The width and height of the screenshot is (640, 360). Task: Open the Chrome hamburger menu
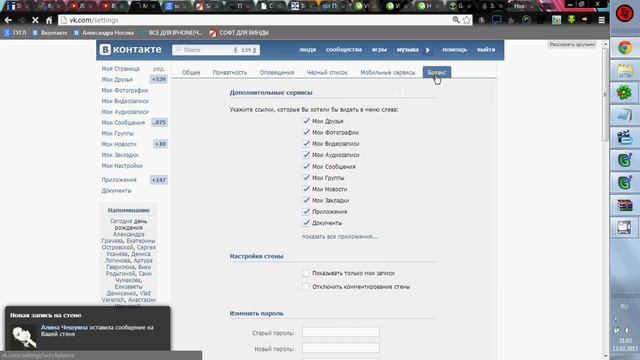tap(602, 20)
